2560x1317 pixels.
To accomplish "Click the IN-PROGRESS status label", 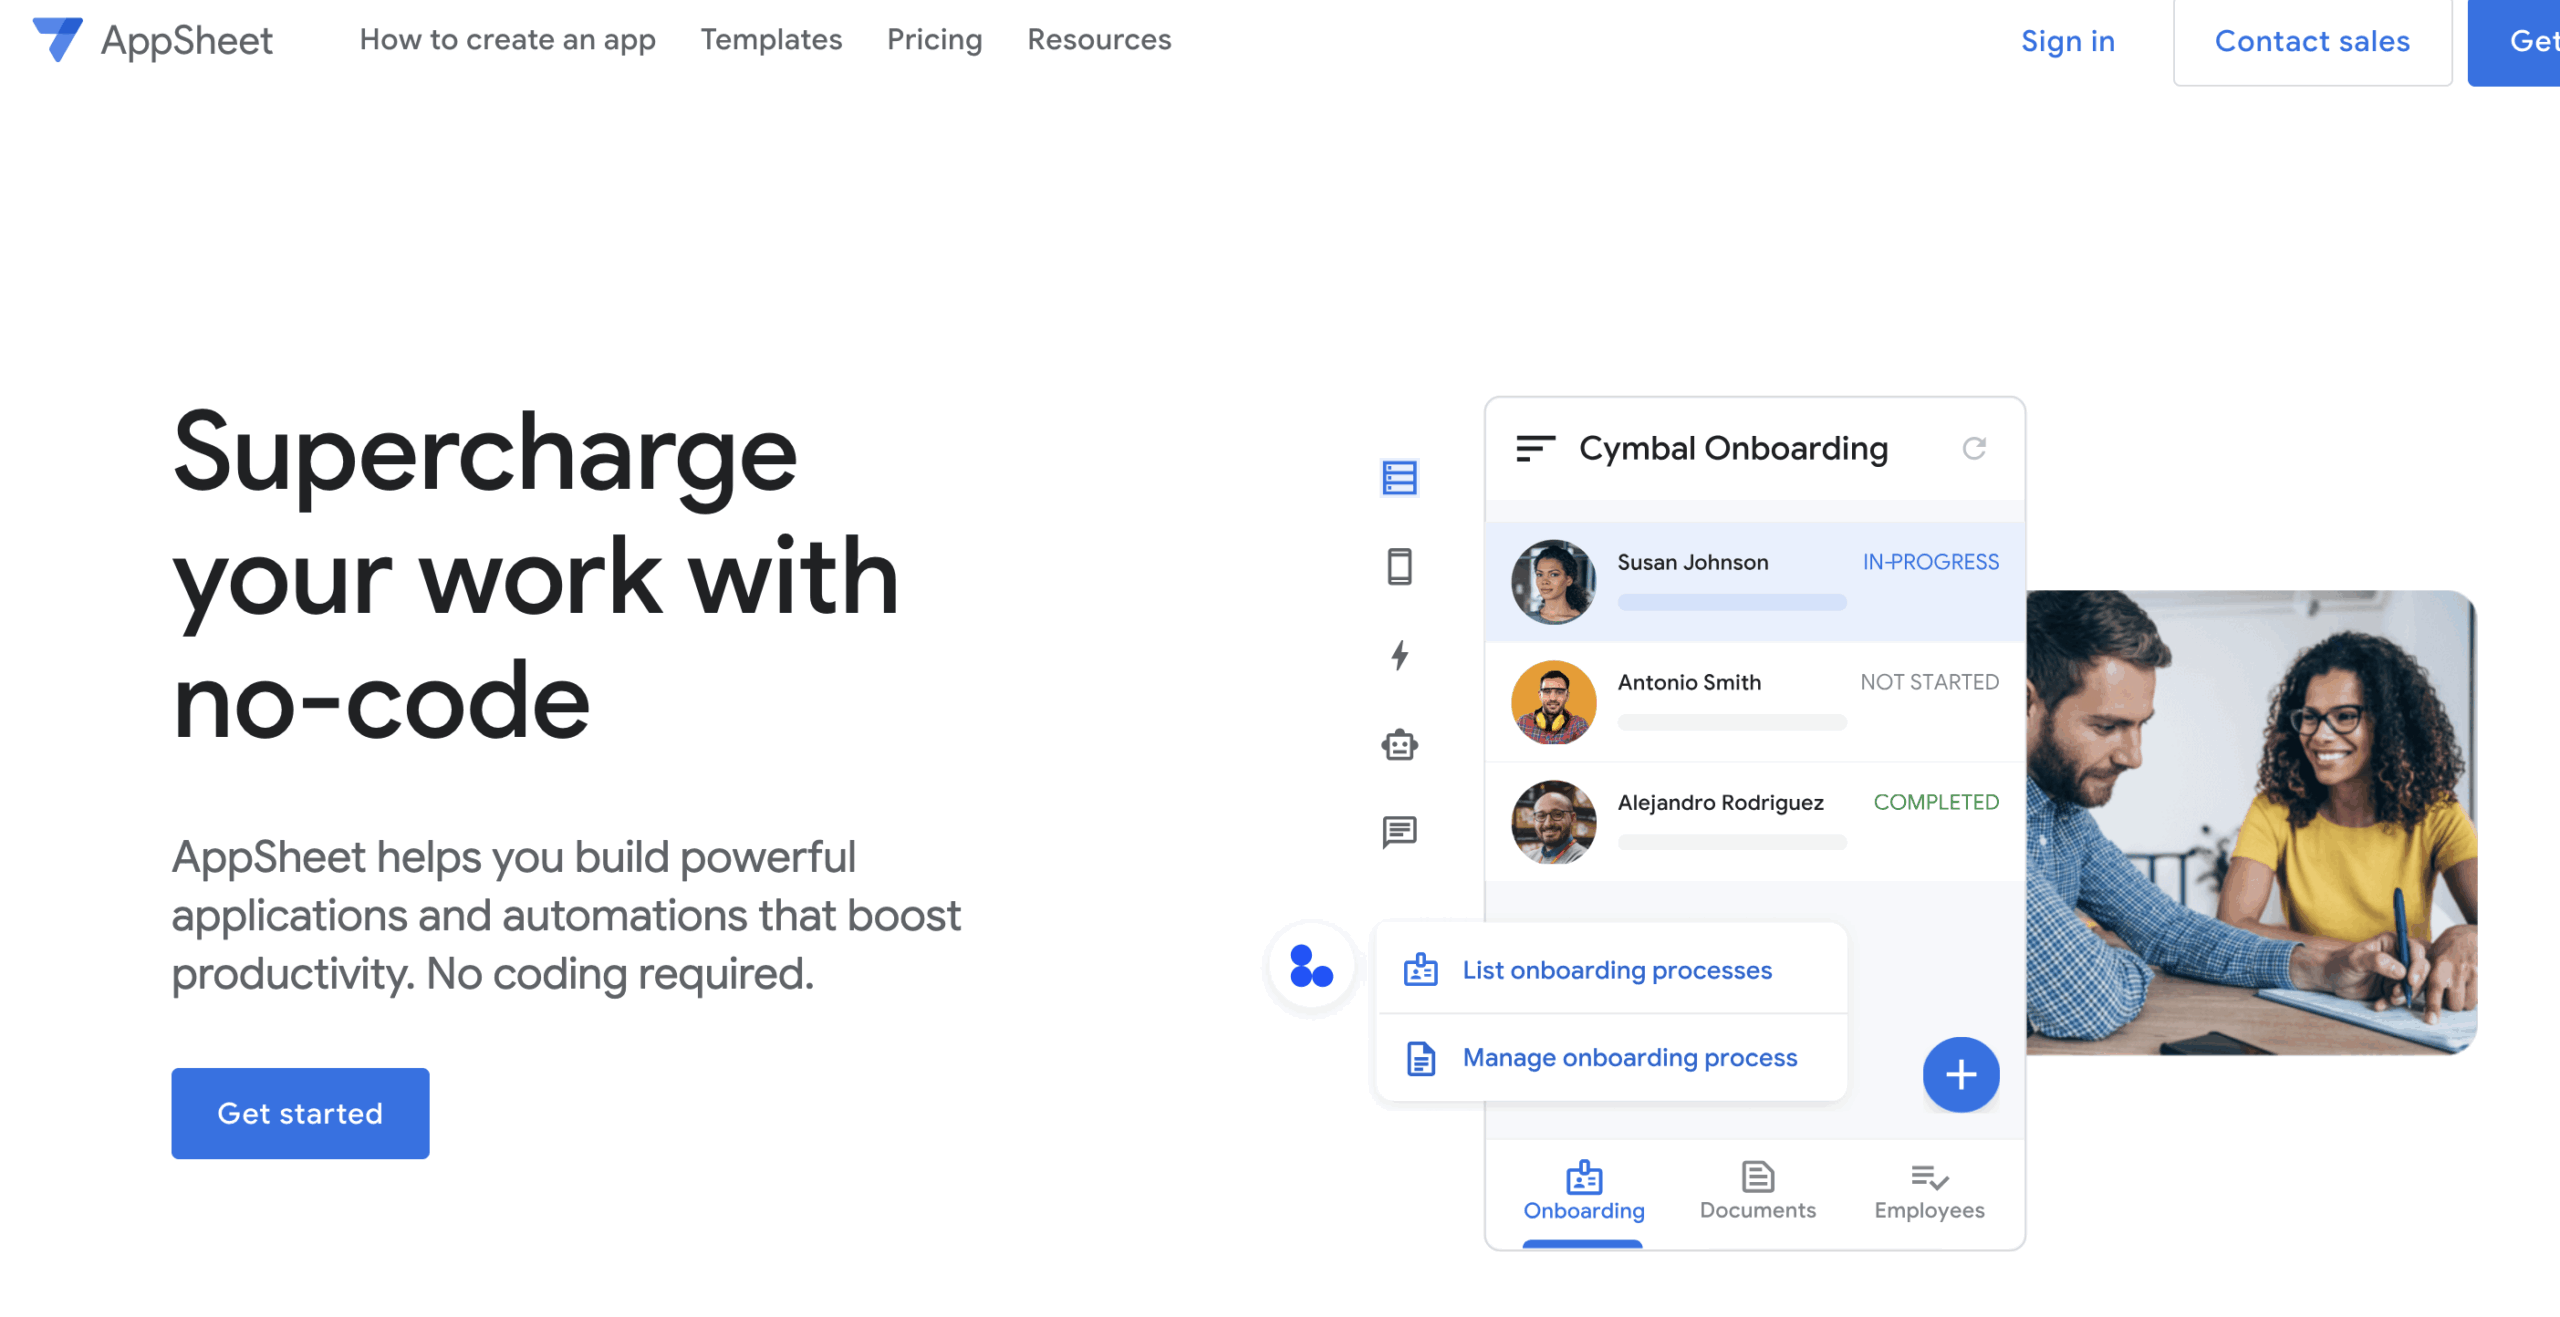I will point(1930,562).
